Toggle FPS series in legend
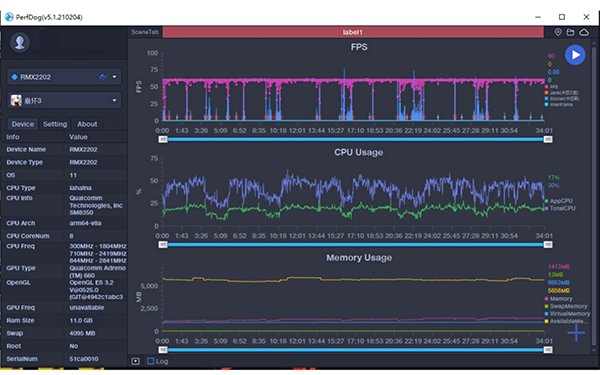 point(551,87)
